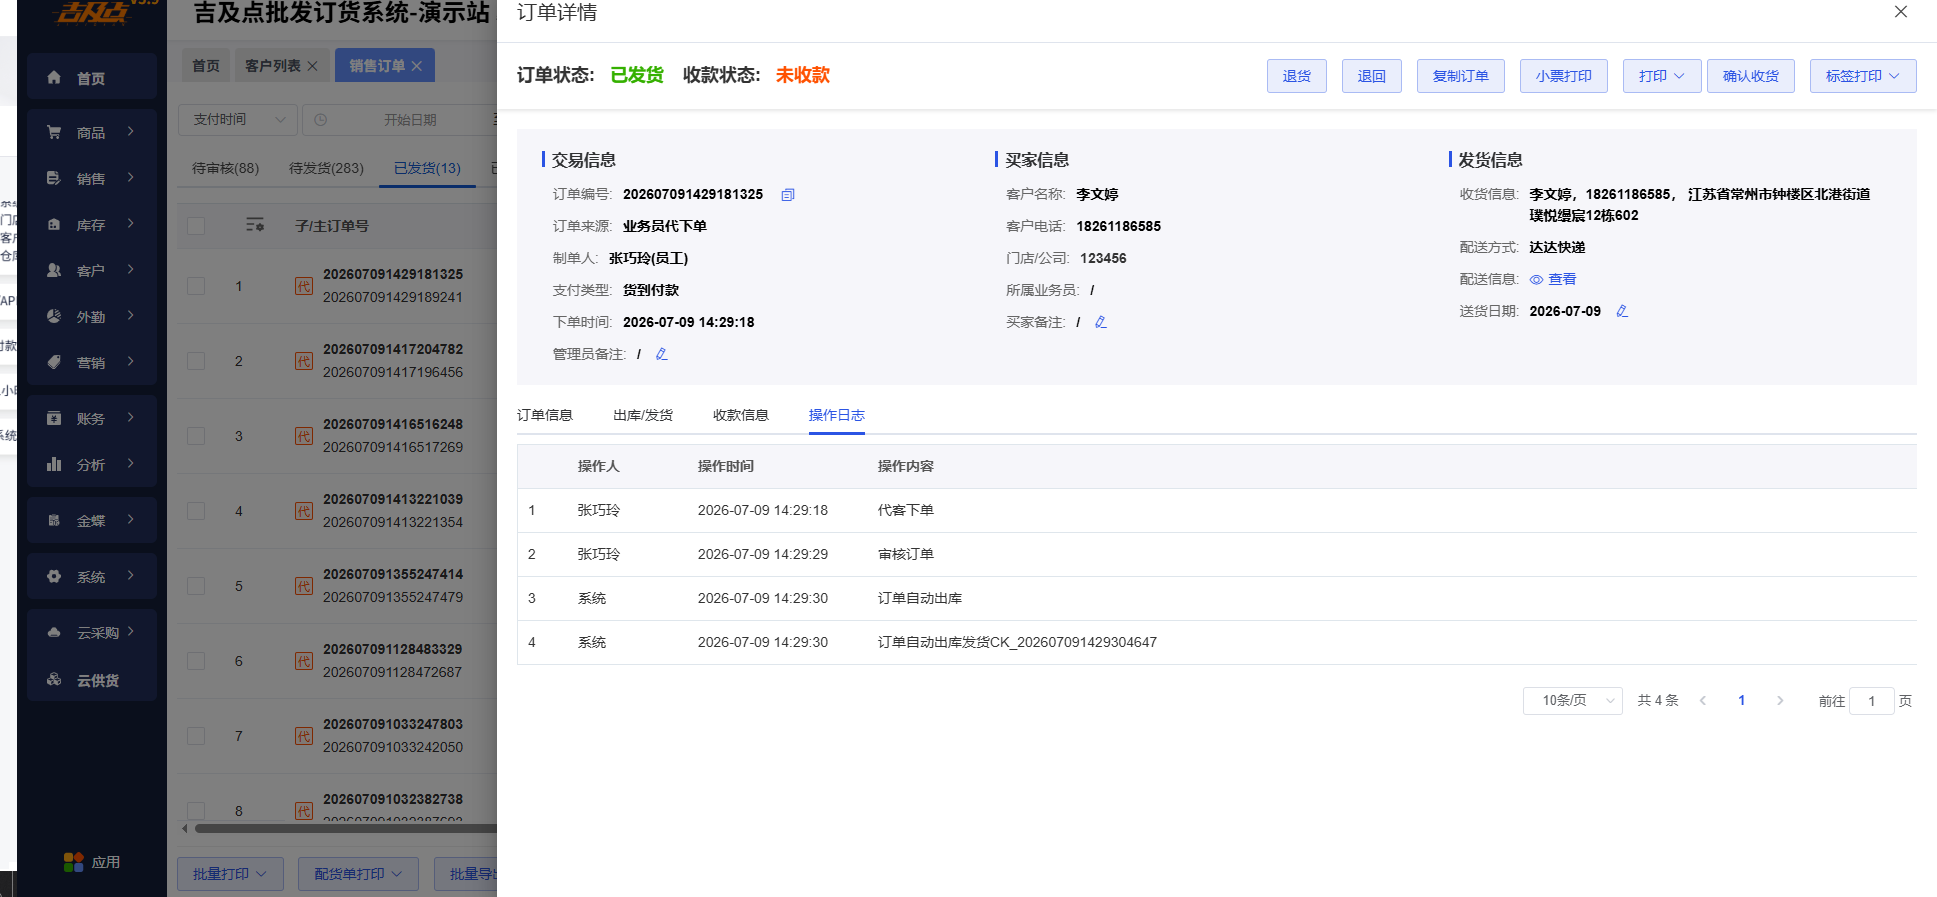The width and height of the screenshot is (1937, 897).
Task: Open the 打印 dropdown button
Action: tap(1661, 76)
